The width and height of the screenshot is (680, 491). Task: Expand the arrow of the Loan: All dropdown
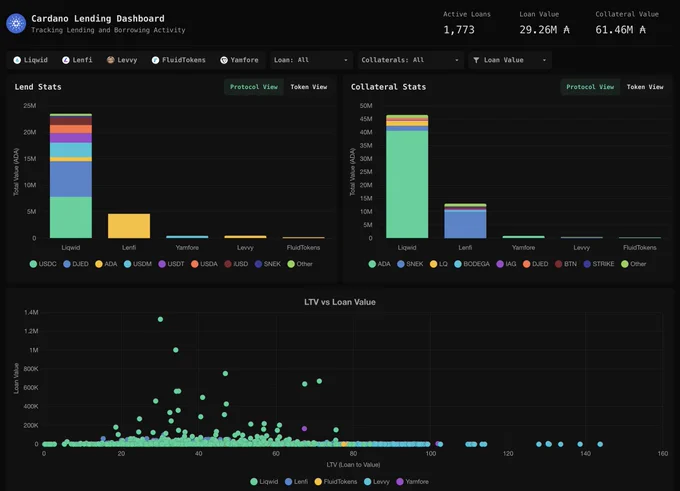(x=346, y=60)
